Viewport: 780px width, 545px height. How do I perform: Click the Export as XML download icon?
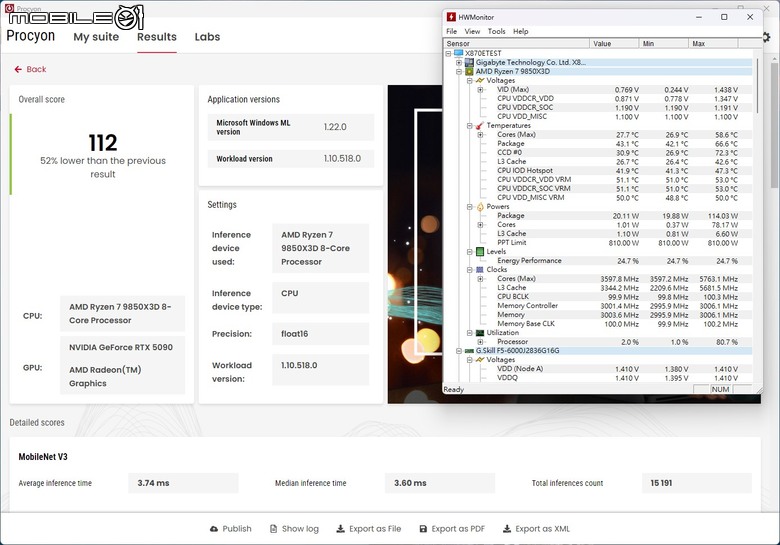click(506, 529)
